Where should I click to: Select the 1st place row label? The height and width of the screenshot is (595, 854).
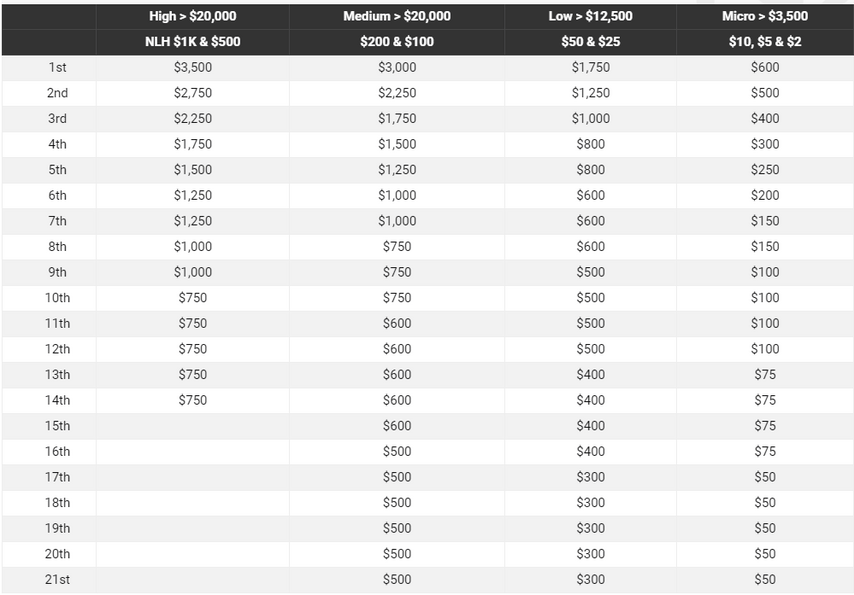(57, 68)
